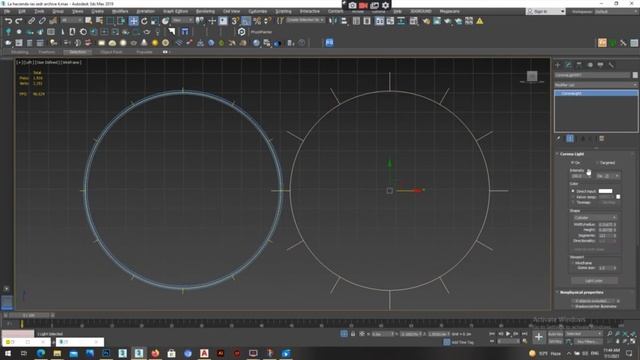640x360 pixels.
Task: Click Pin Stack icon below modifier stack
Action: (558, 139)
